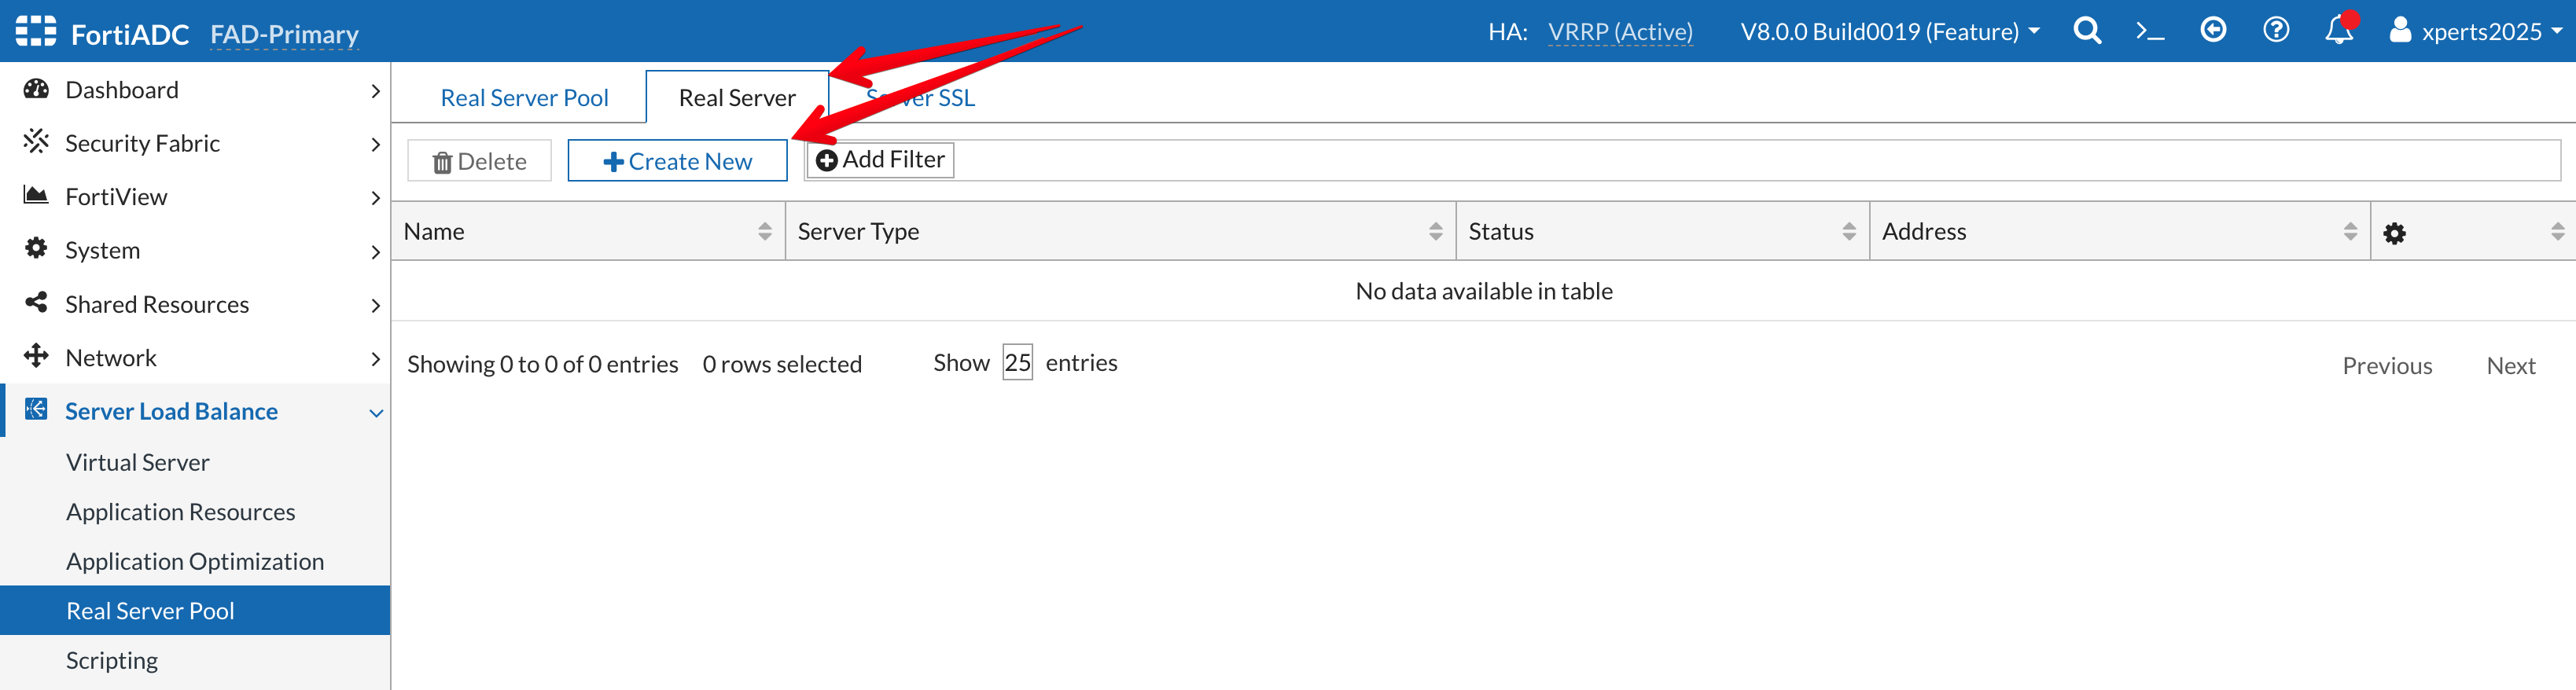Click the circled back-arrow icon in header

2213,31
